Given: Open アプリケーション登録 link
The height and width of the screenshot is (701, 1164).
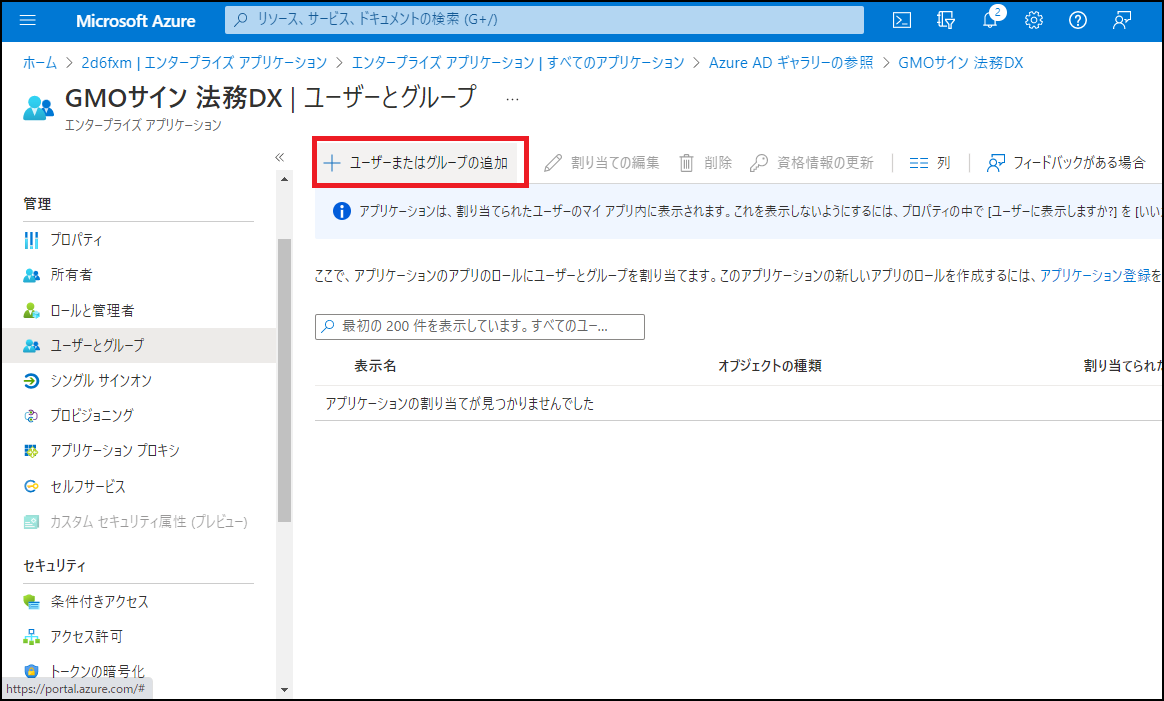Looking at the screenshot, I should point(1095,275).
